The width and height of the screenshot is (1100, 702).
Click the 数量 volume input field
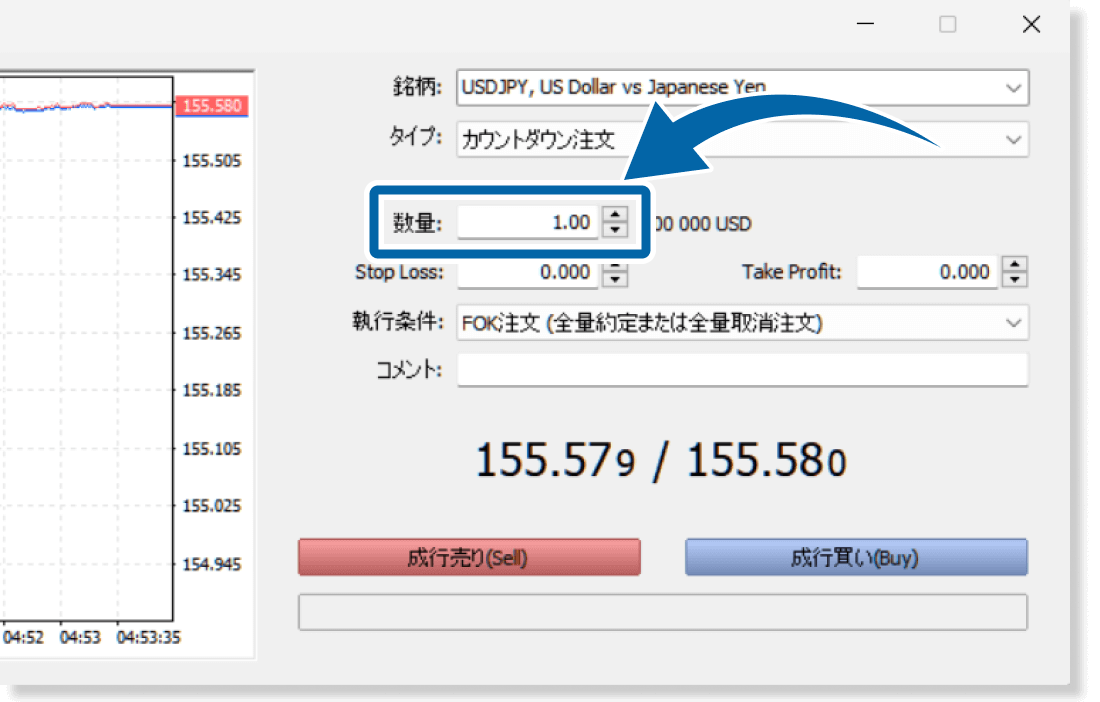528,222
